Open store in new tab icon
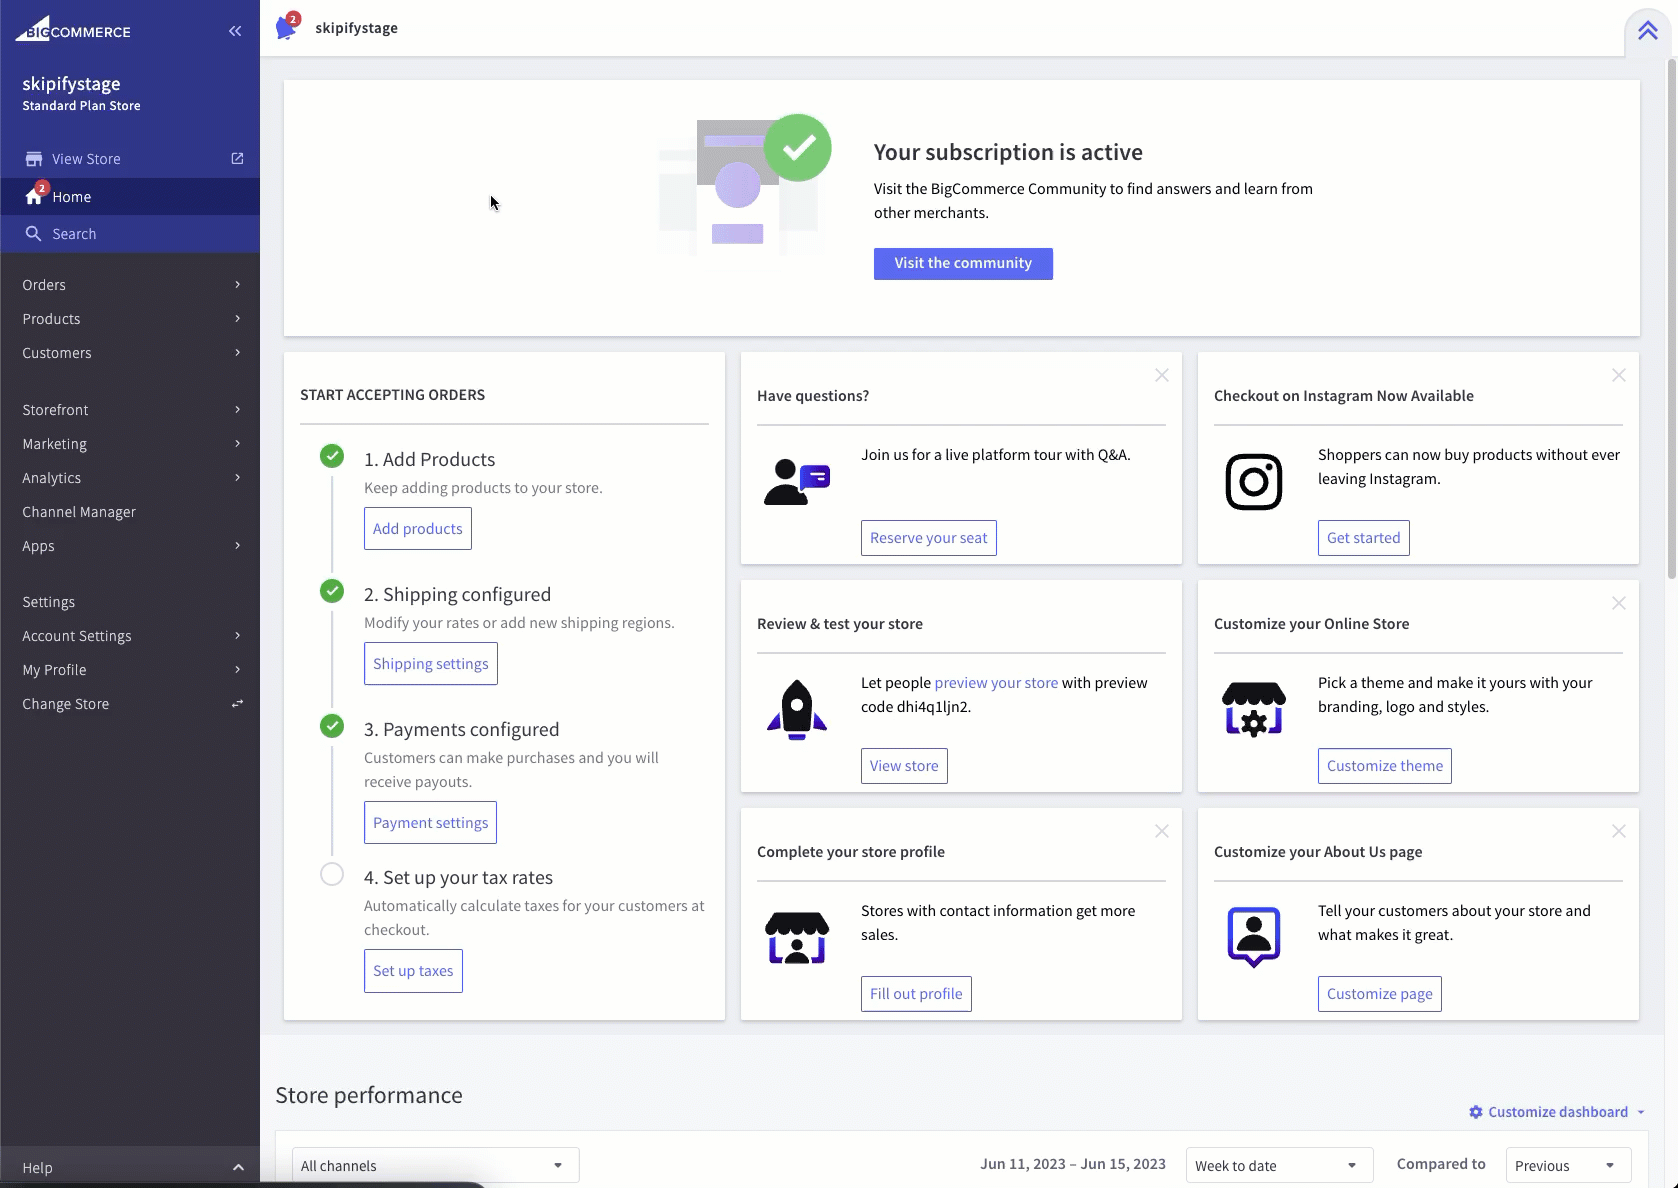This screenshot has width=1678, height=1188. 237,158
